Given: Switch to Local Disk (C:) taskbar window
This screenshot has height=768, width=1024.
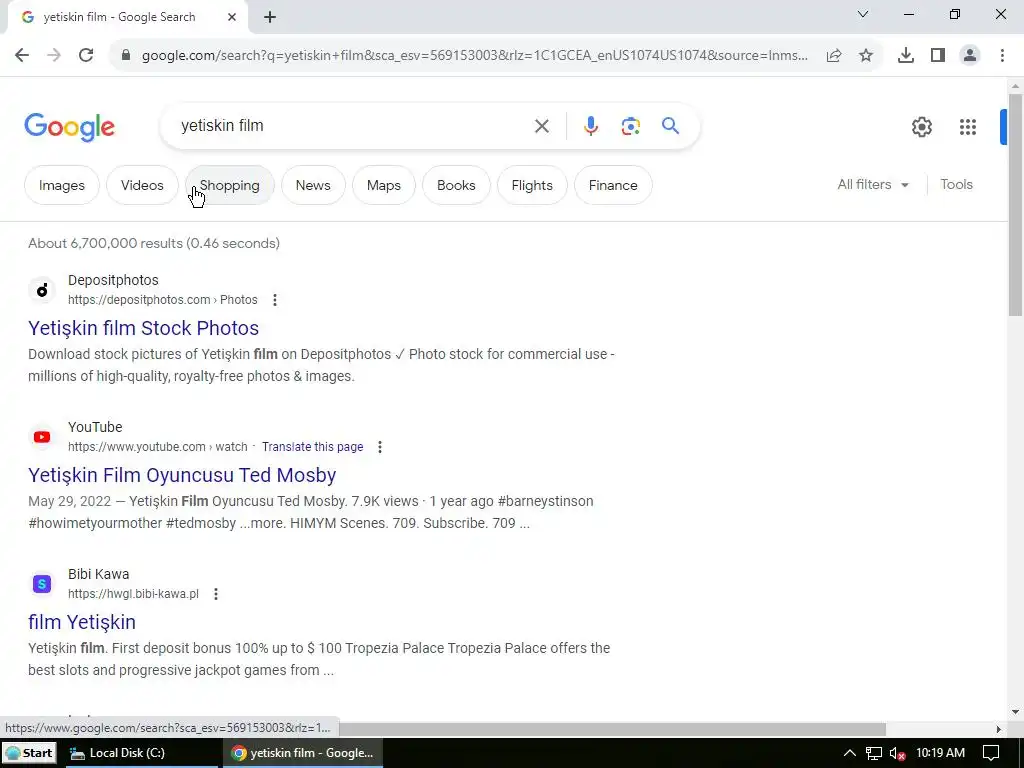Looking at the screenshot, I should (142, 753).
